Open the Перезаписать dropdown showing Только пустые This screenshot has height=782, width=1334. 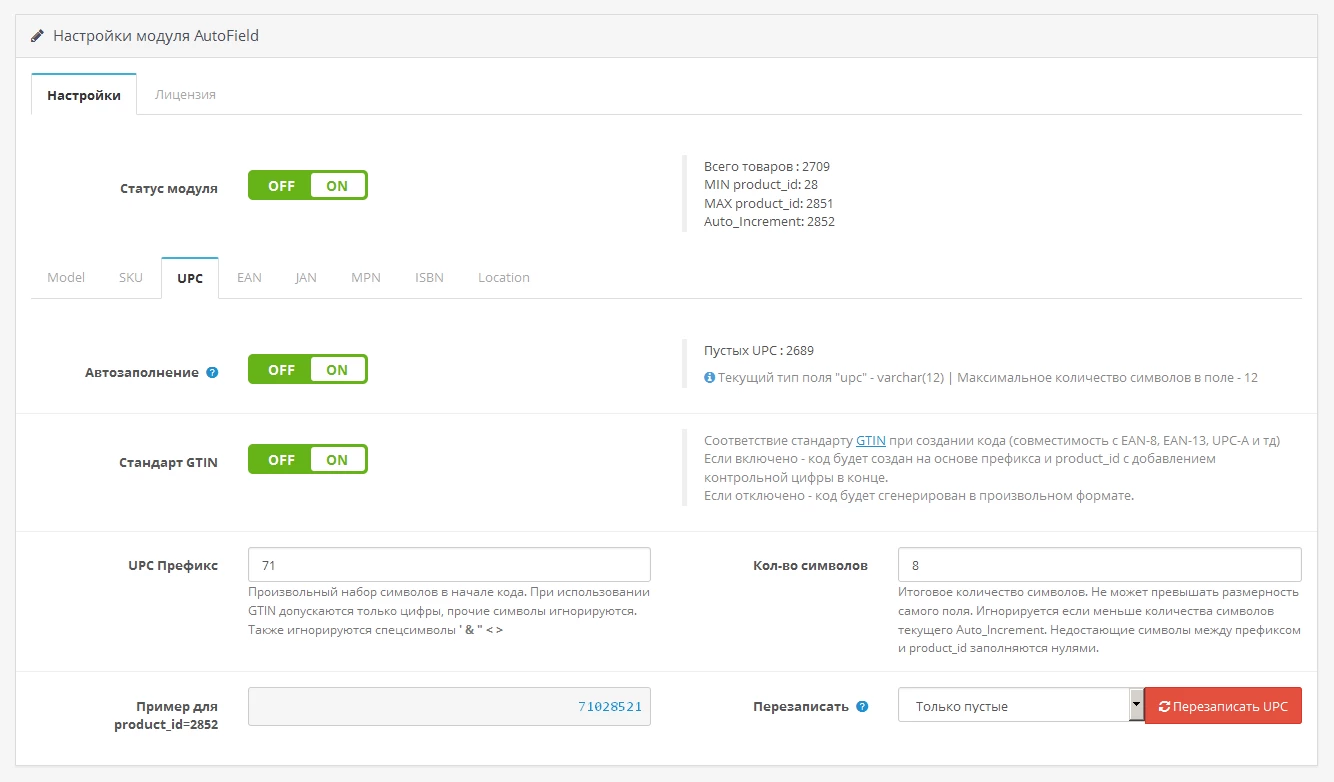pyautogui.click(x=1020, y=705)
